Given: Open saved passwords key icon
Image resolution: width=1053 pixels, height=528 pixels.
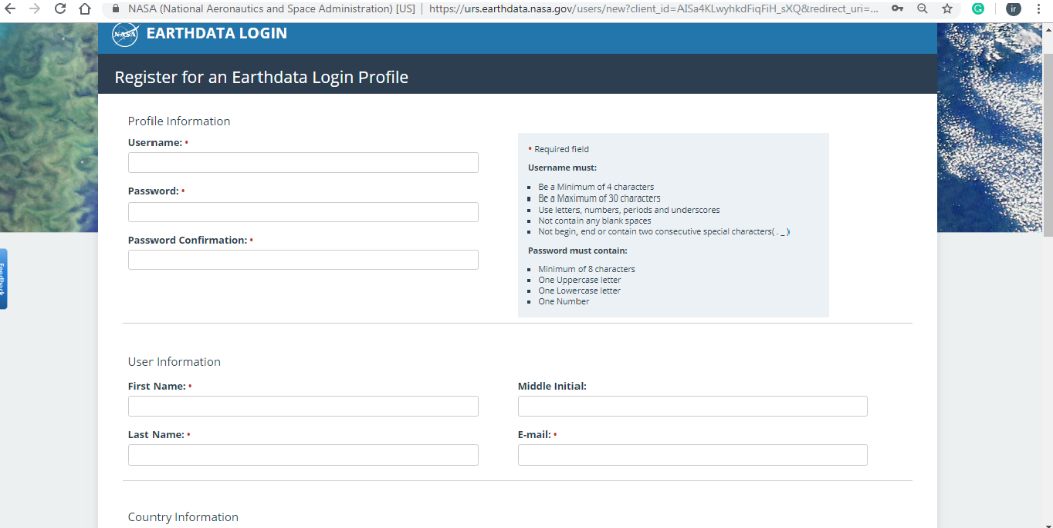Looking at the screenshot, I should coord(897,8).
